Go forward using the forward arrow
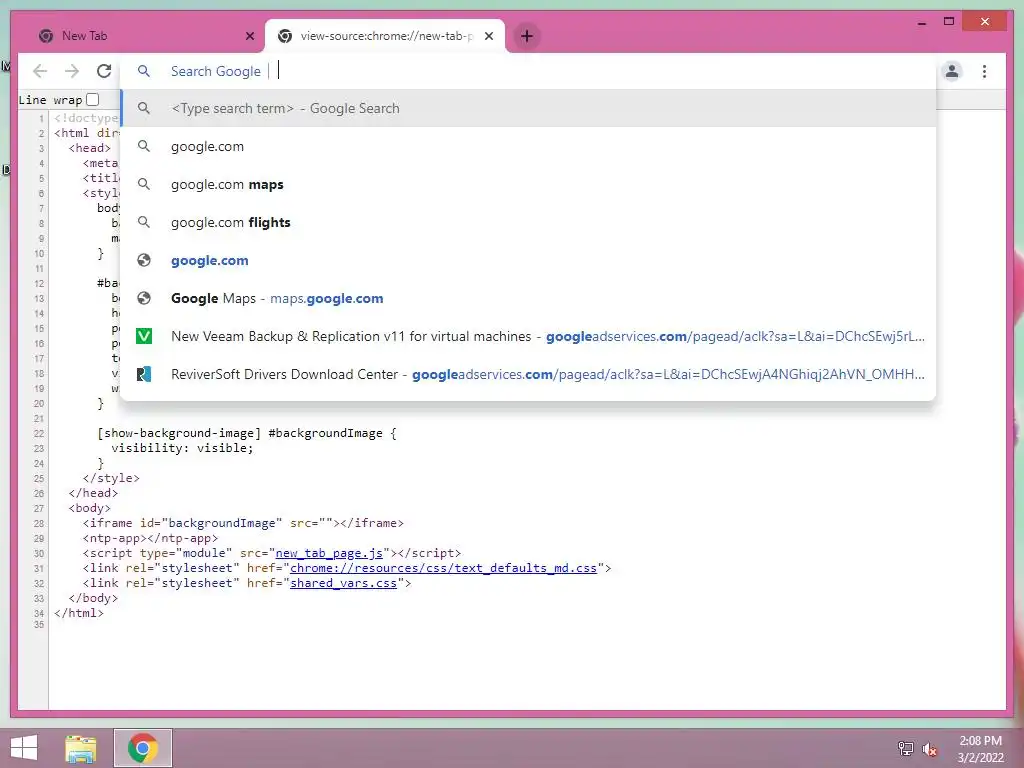 [x=72, y=71]
